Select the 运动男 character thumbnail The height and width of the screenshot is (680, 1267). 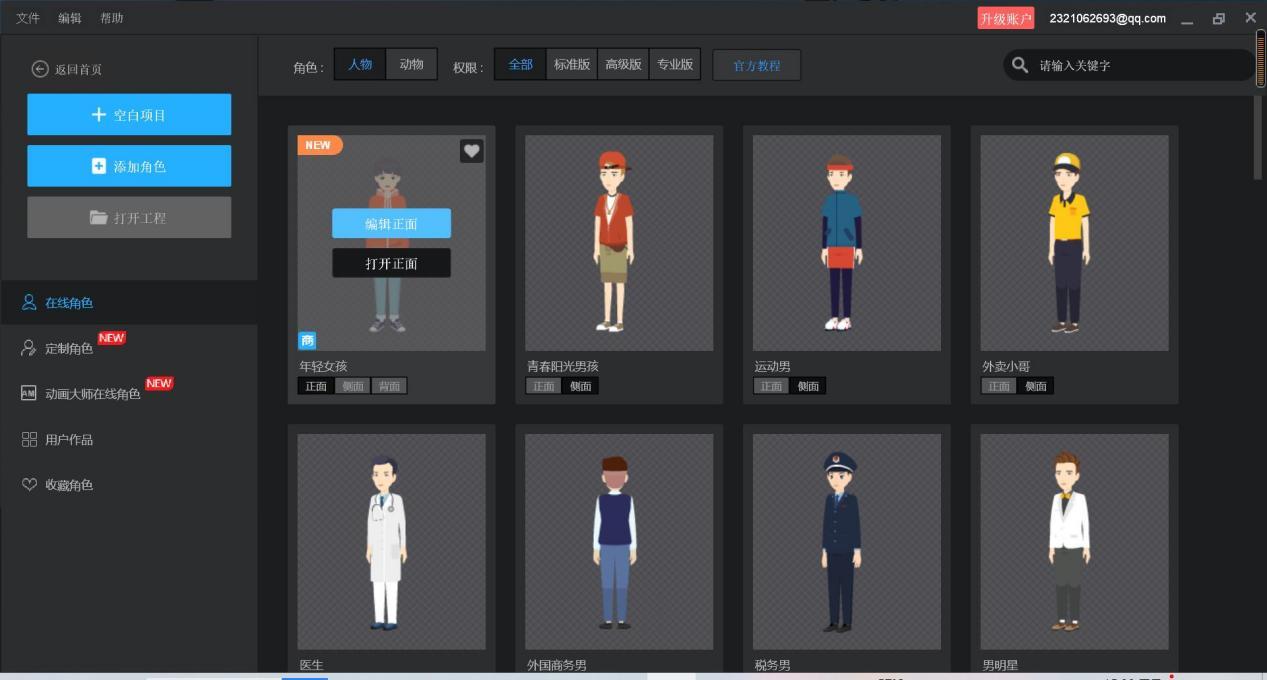pos(846,243)
